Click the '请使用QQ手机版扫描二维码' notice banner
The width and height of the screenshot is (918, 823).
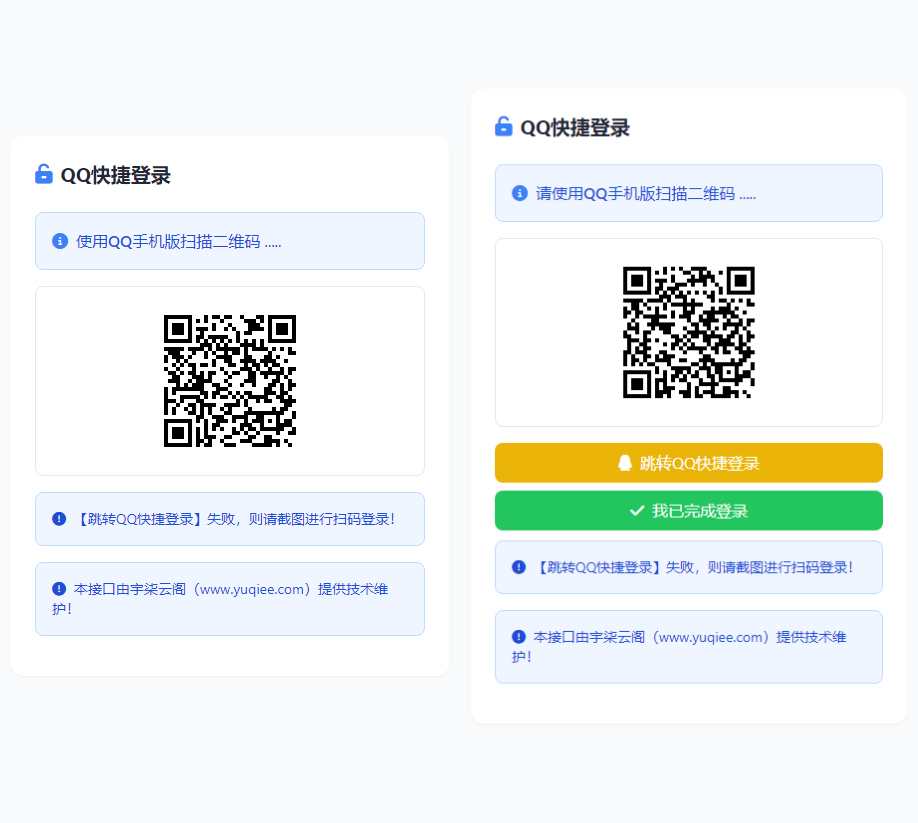[x=688, y=193]
